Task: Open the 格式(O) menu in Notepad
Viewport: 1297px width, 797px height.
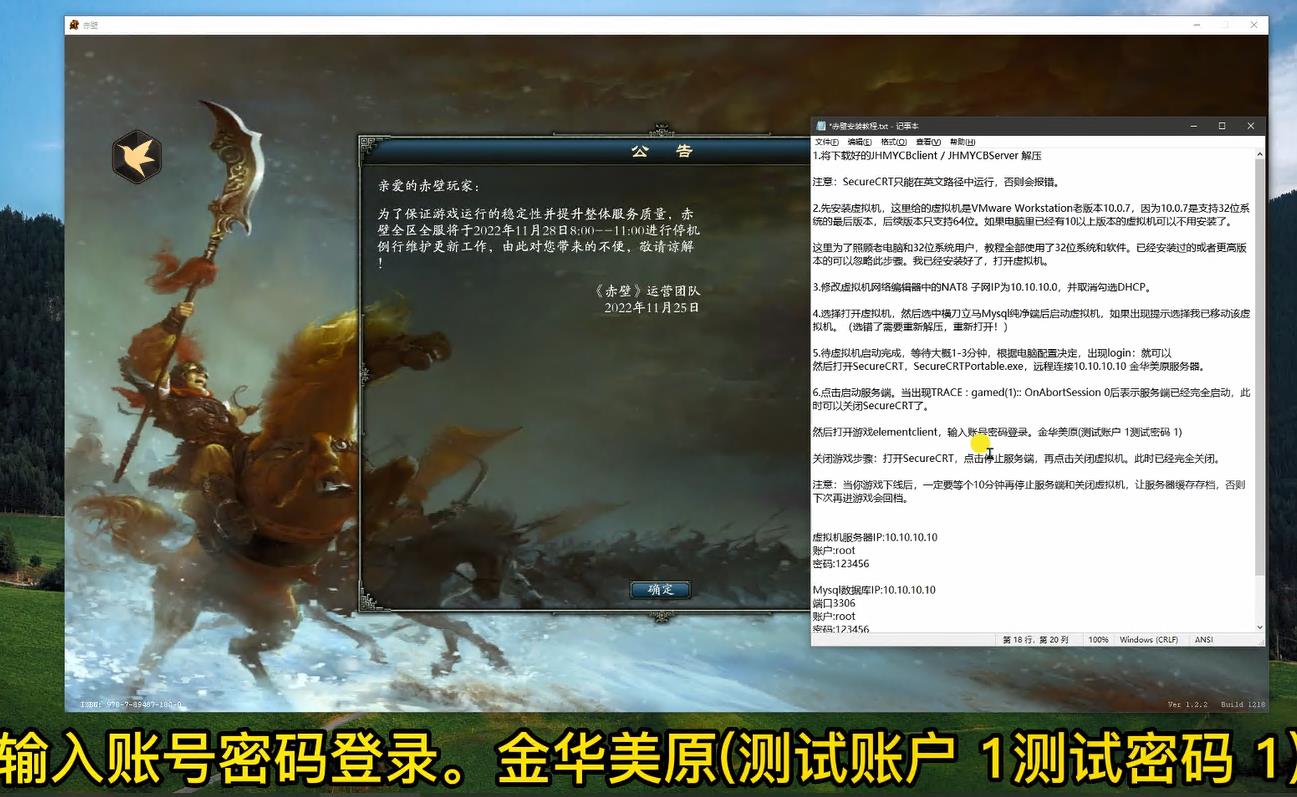Action: click(894, 142)
